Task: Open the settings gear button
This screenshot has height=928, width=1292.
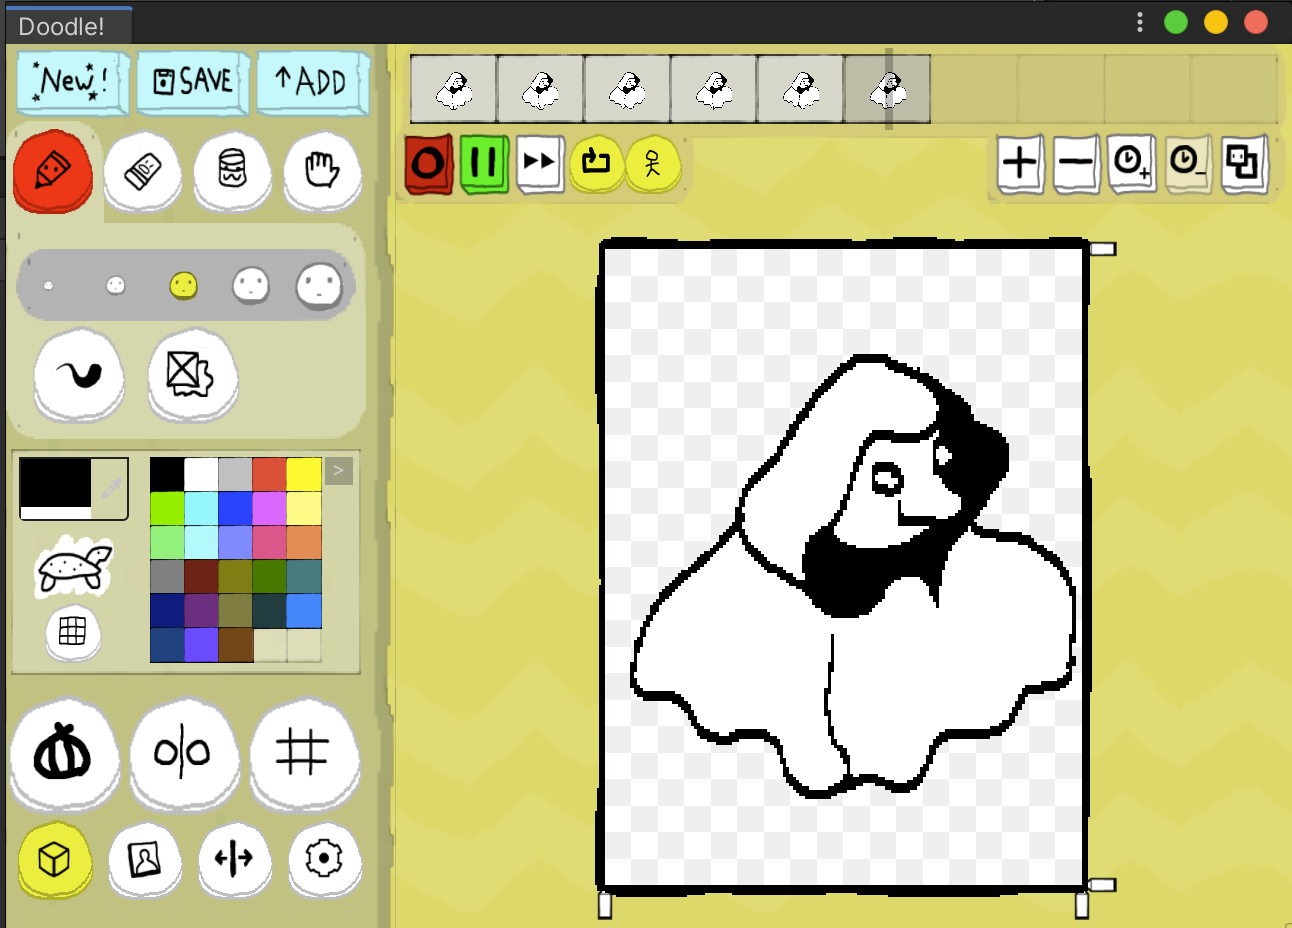Action: (324, 859)
